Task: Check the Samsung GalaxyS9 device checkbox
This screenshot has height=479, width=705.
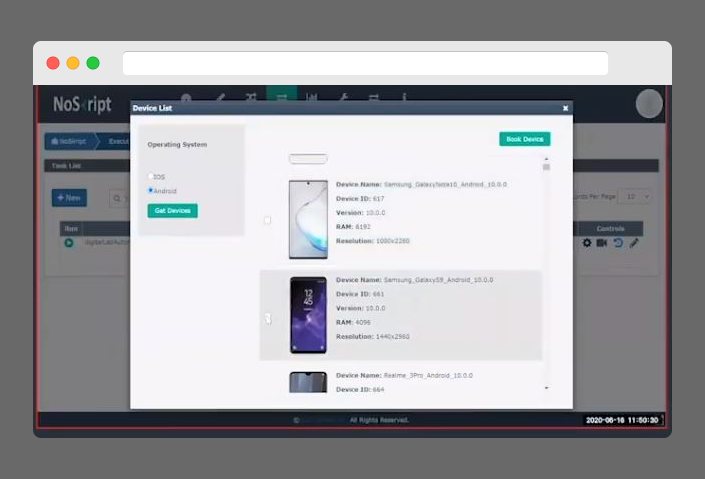Action: click(267, 318)
